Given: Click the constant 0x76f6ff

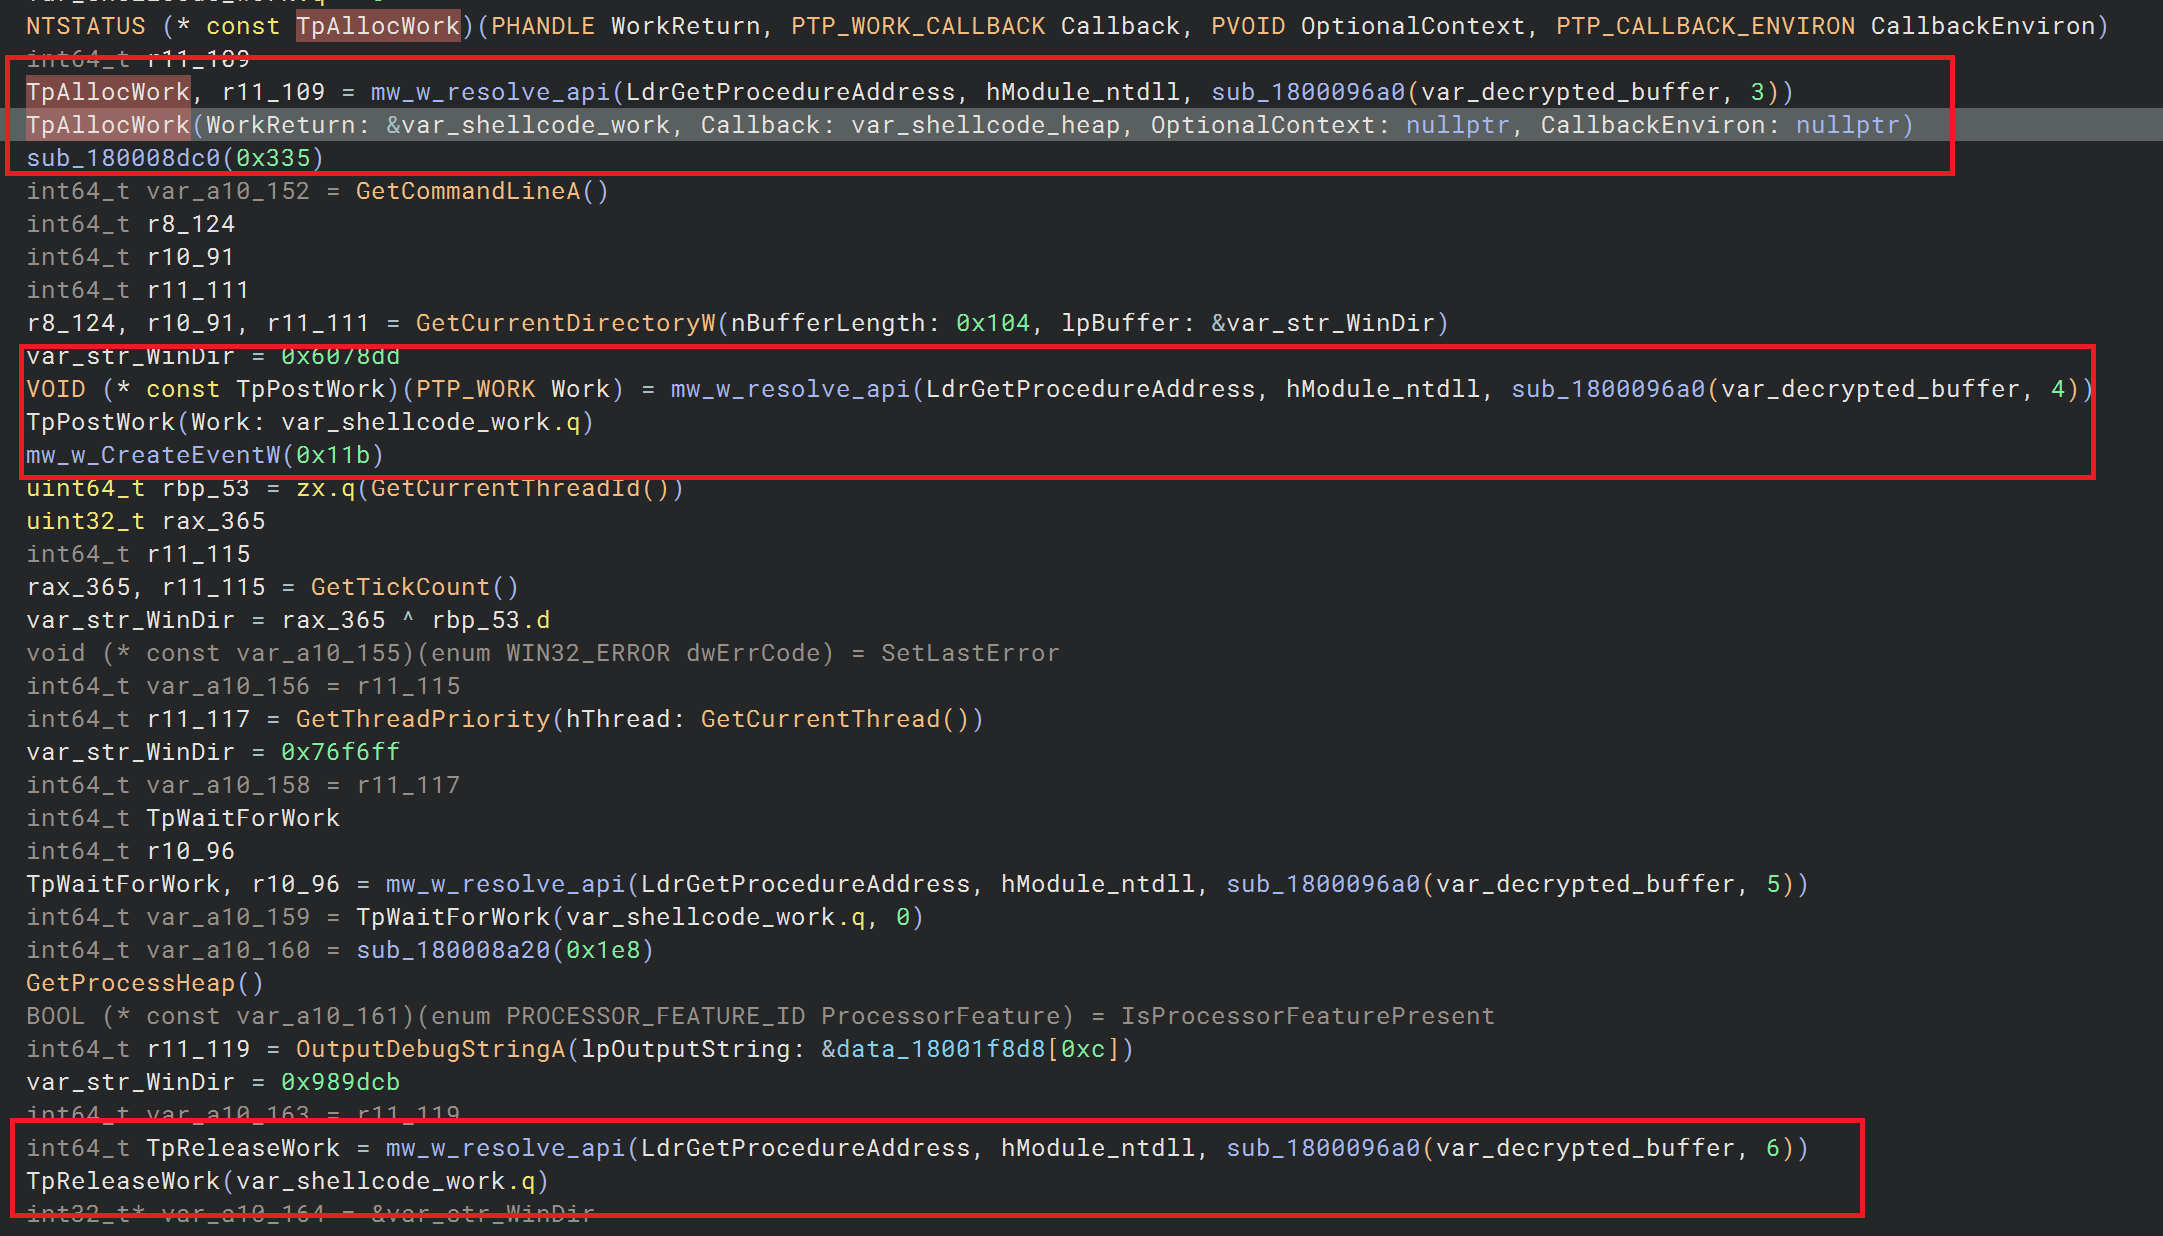Looking at the screenshot, I should click(x=340, y=752).
